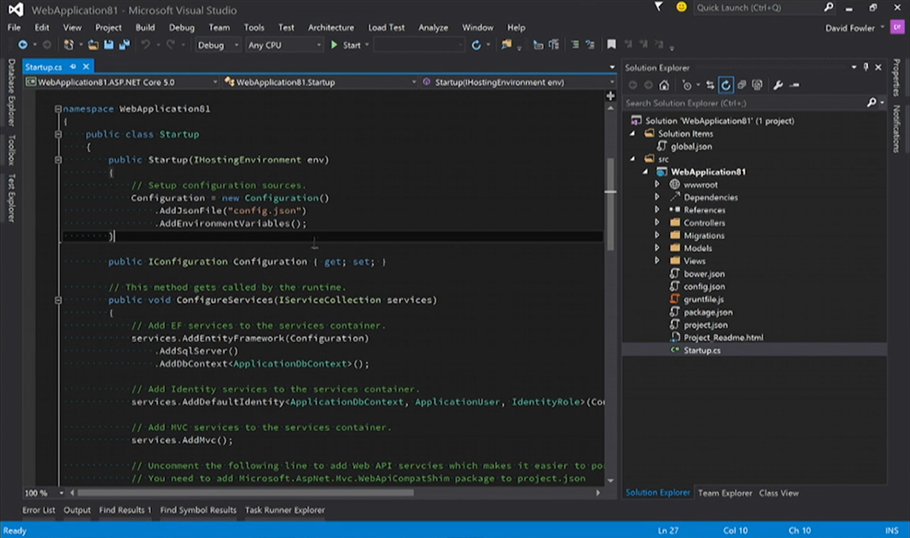Click the Save All toolbar icon
Viewport: 910px width, 538px height.
(x=124, y=45)
